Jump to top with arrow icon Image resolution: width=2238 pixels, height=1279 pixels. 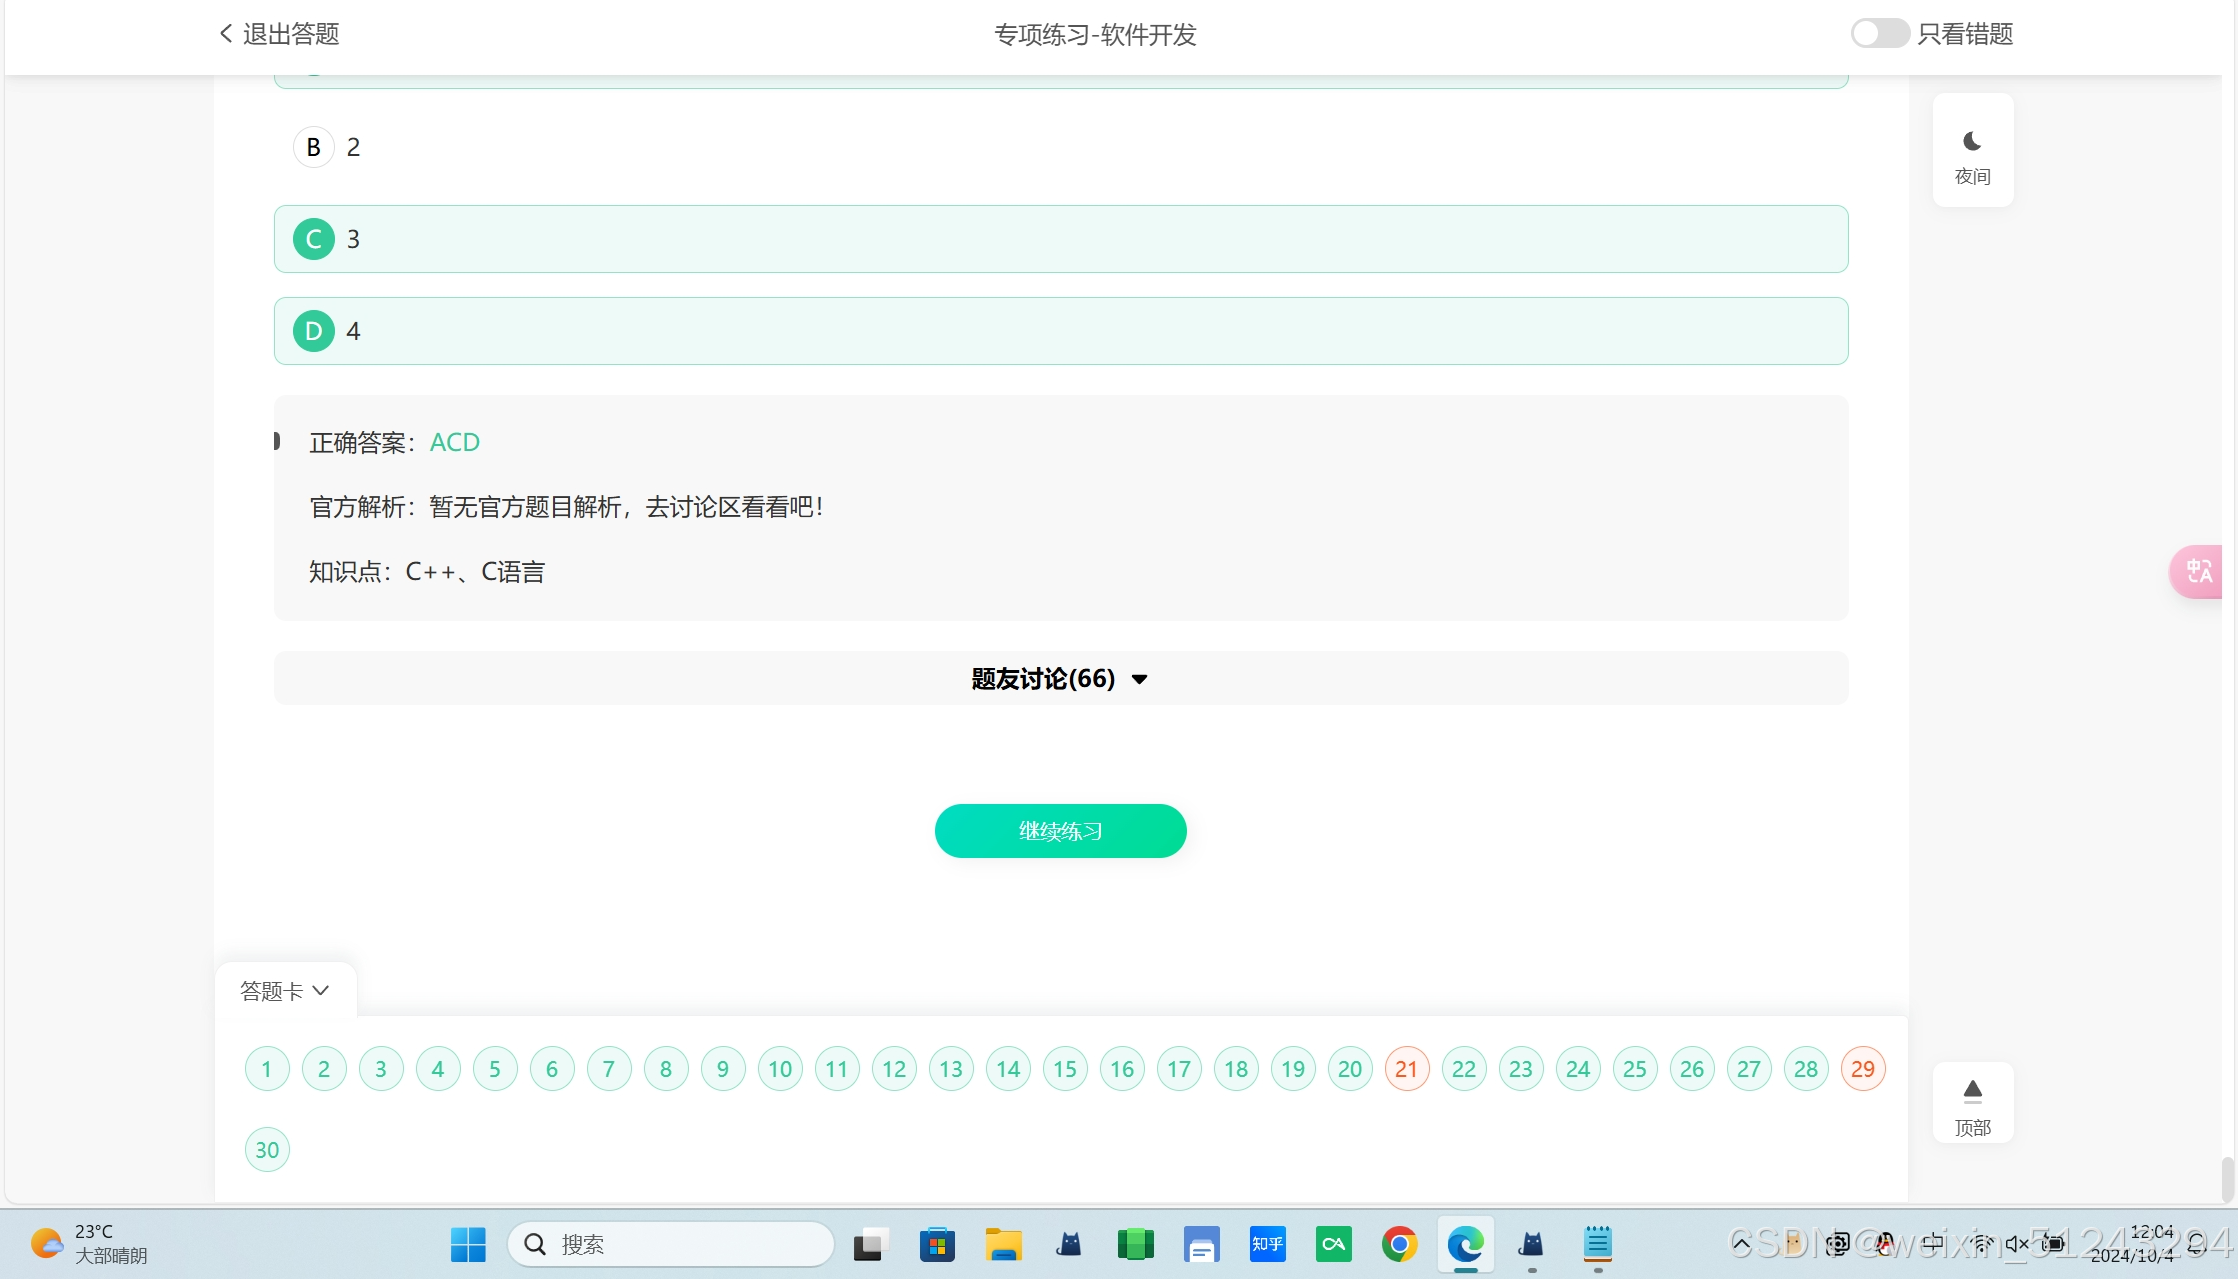(1972, 1090)
